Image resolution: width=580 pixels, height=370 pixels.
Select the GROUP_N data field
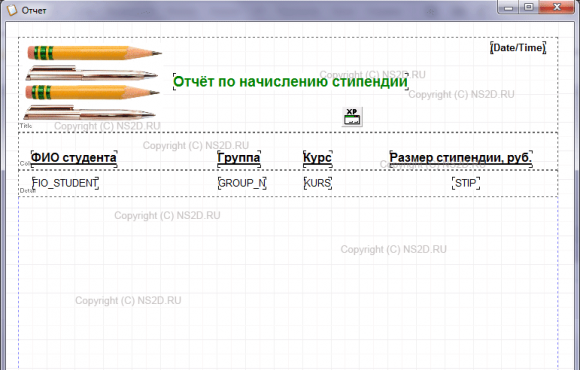click(242, 183)
